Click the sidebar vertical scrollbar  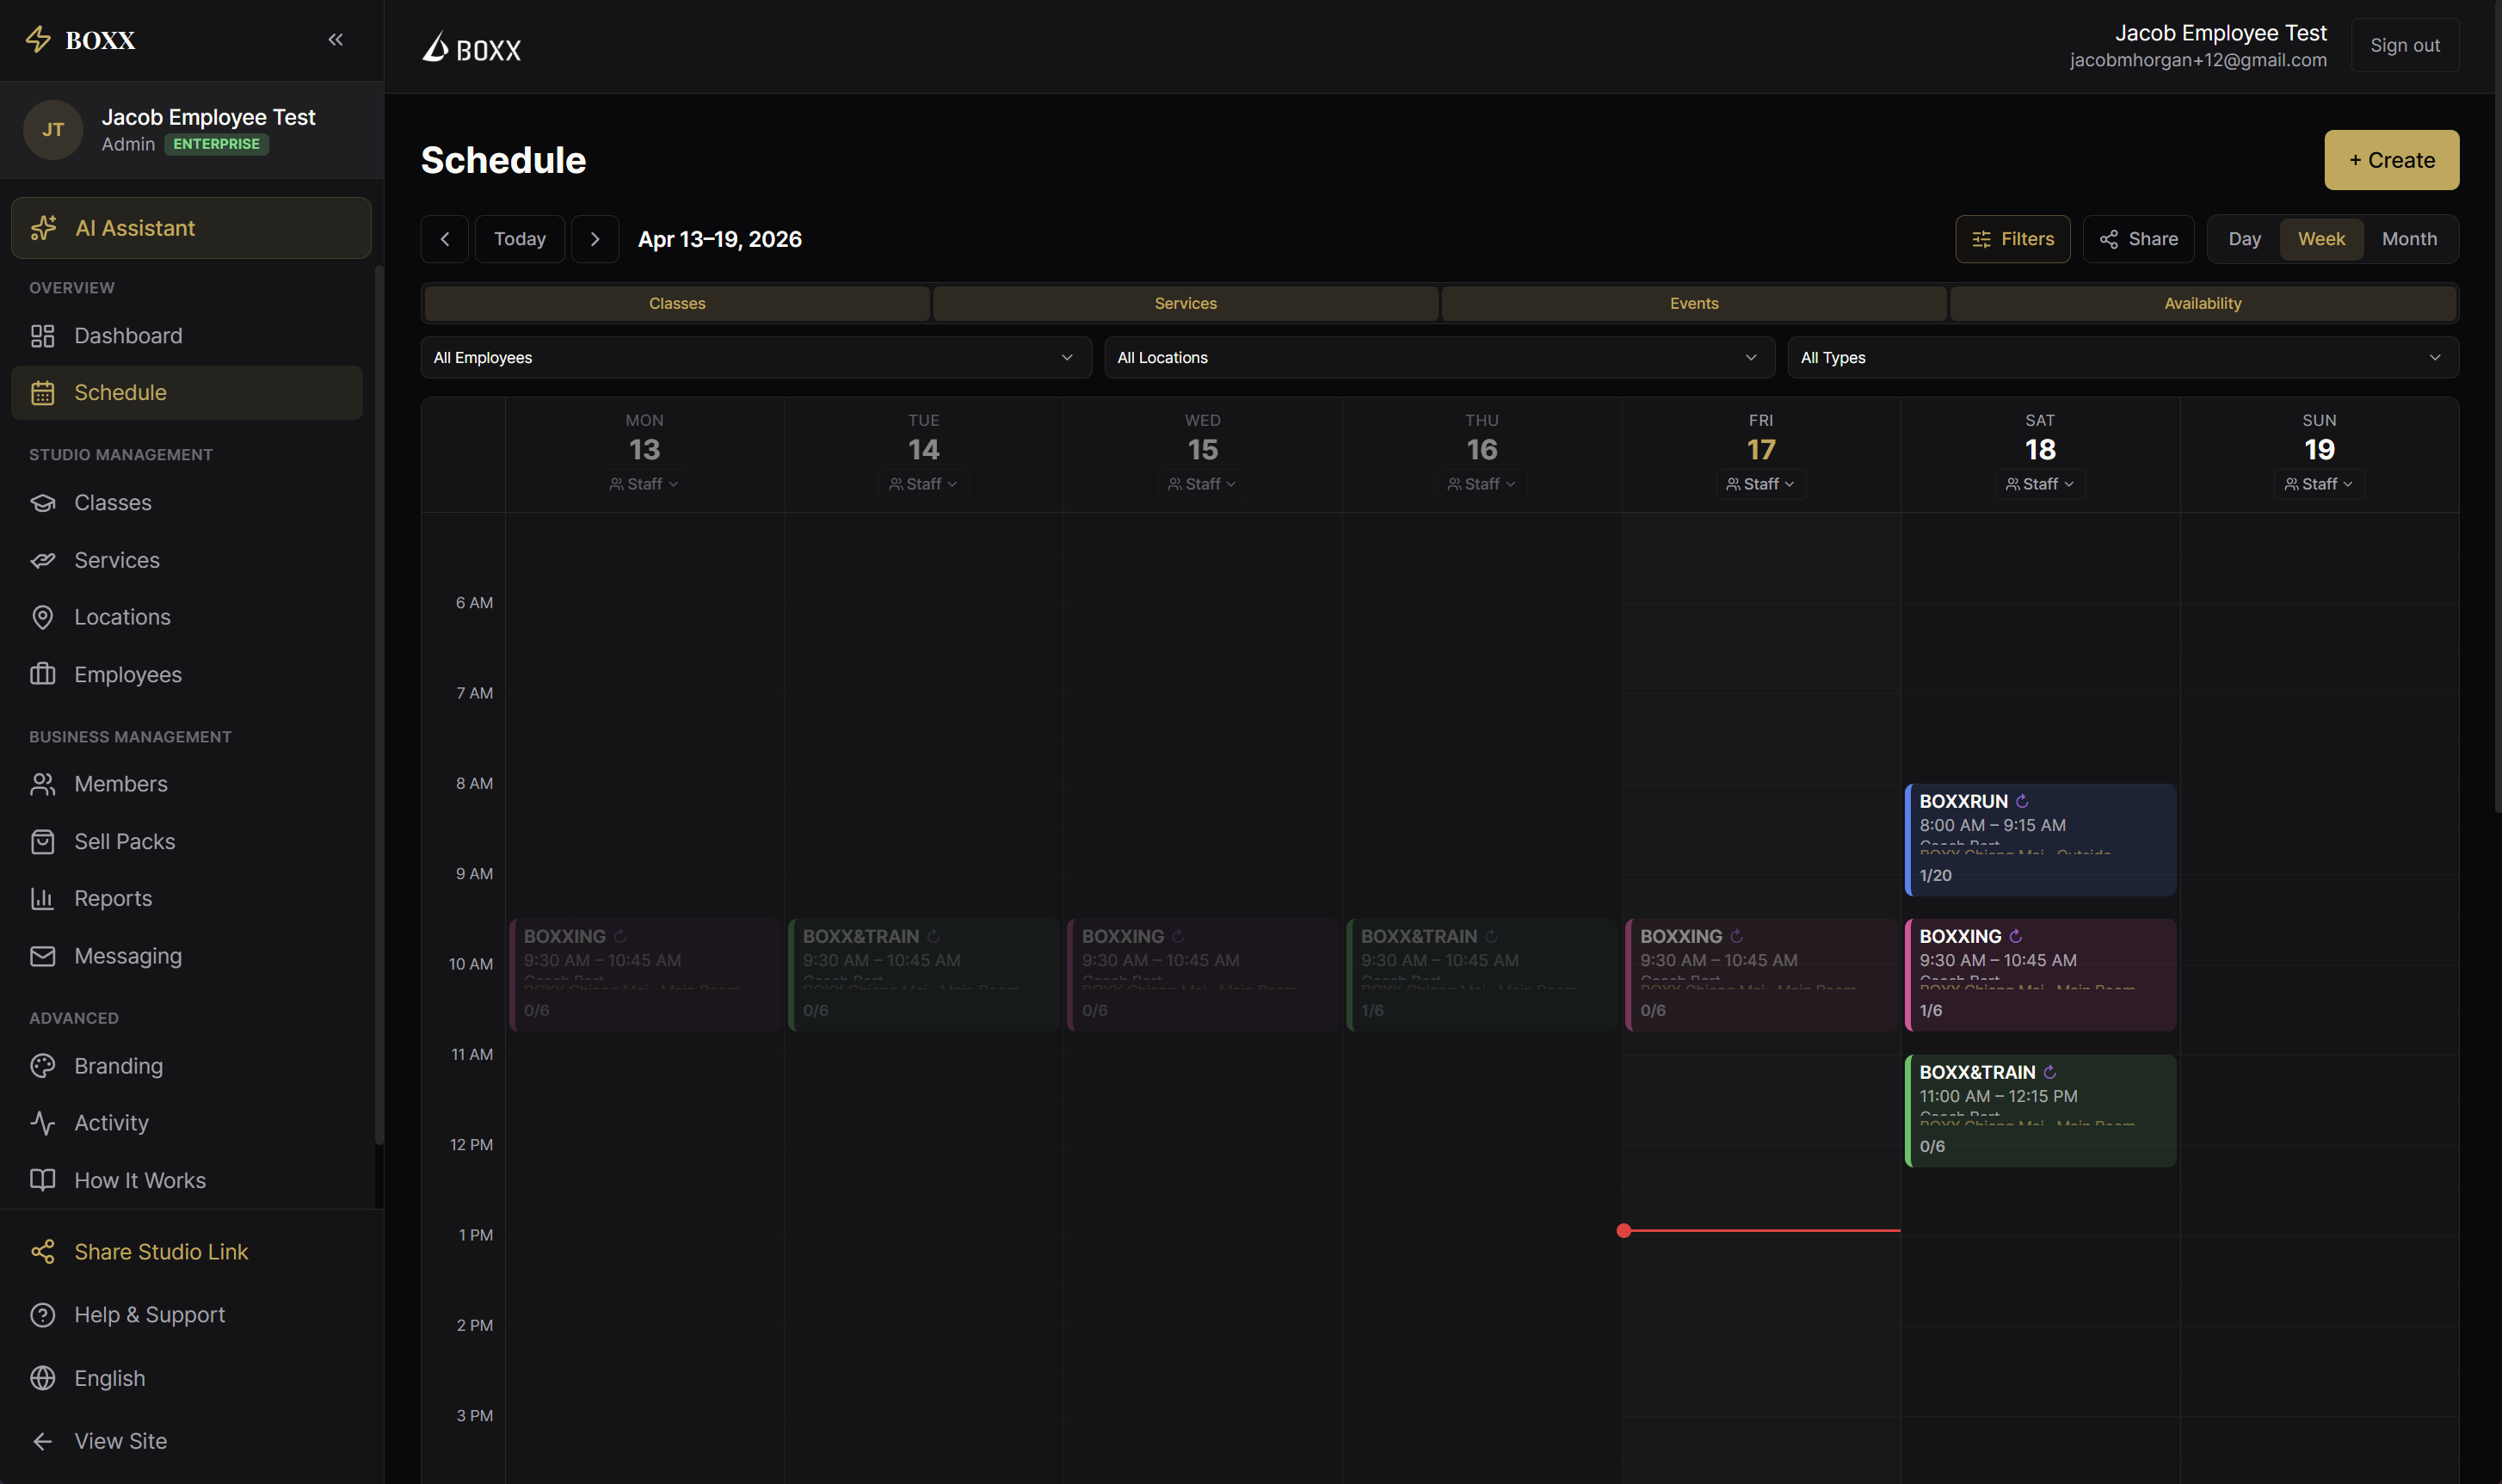378,705
